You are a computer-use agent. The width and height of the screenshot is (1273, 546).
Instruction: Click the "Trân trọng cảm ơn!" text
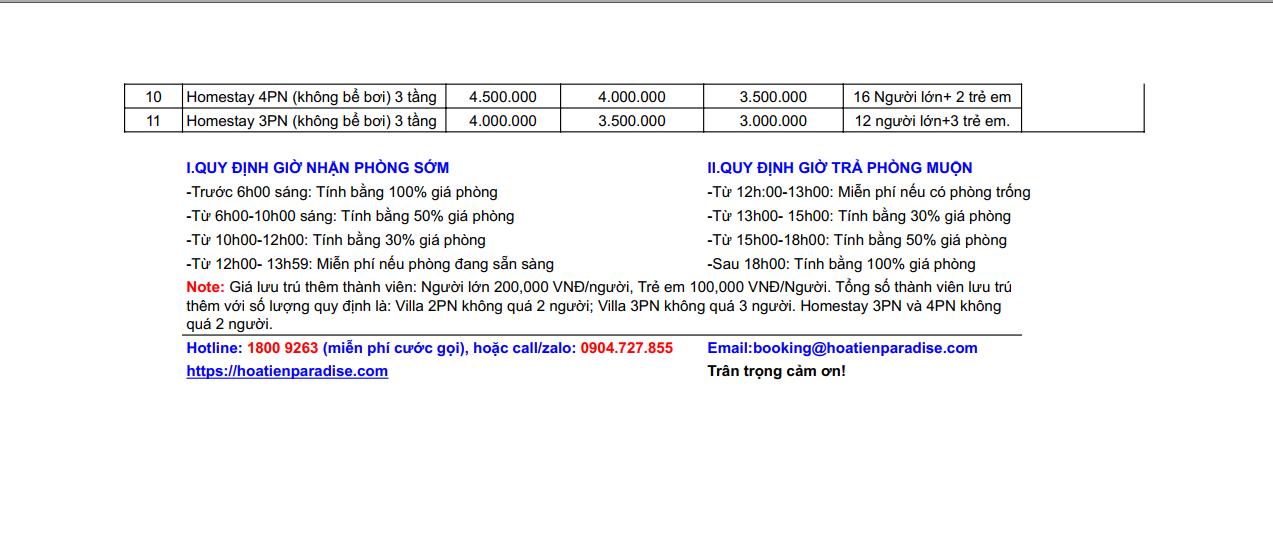click(776, 371)
